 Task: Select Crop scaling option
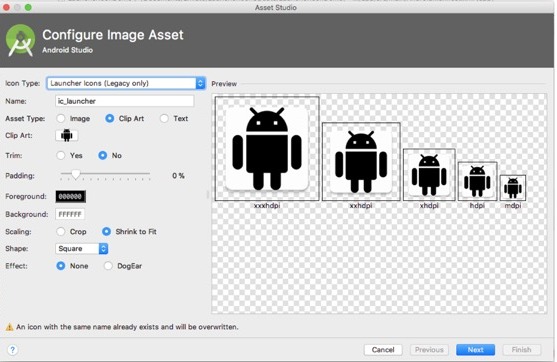click(x=61, y=232)
